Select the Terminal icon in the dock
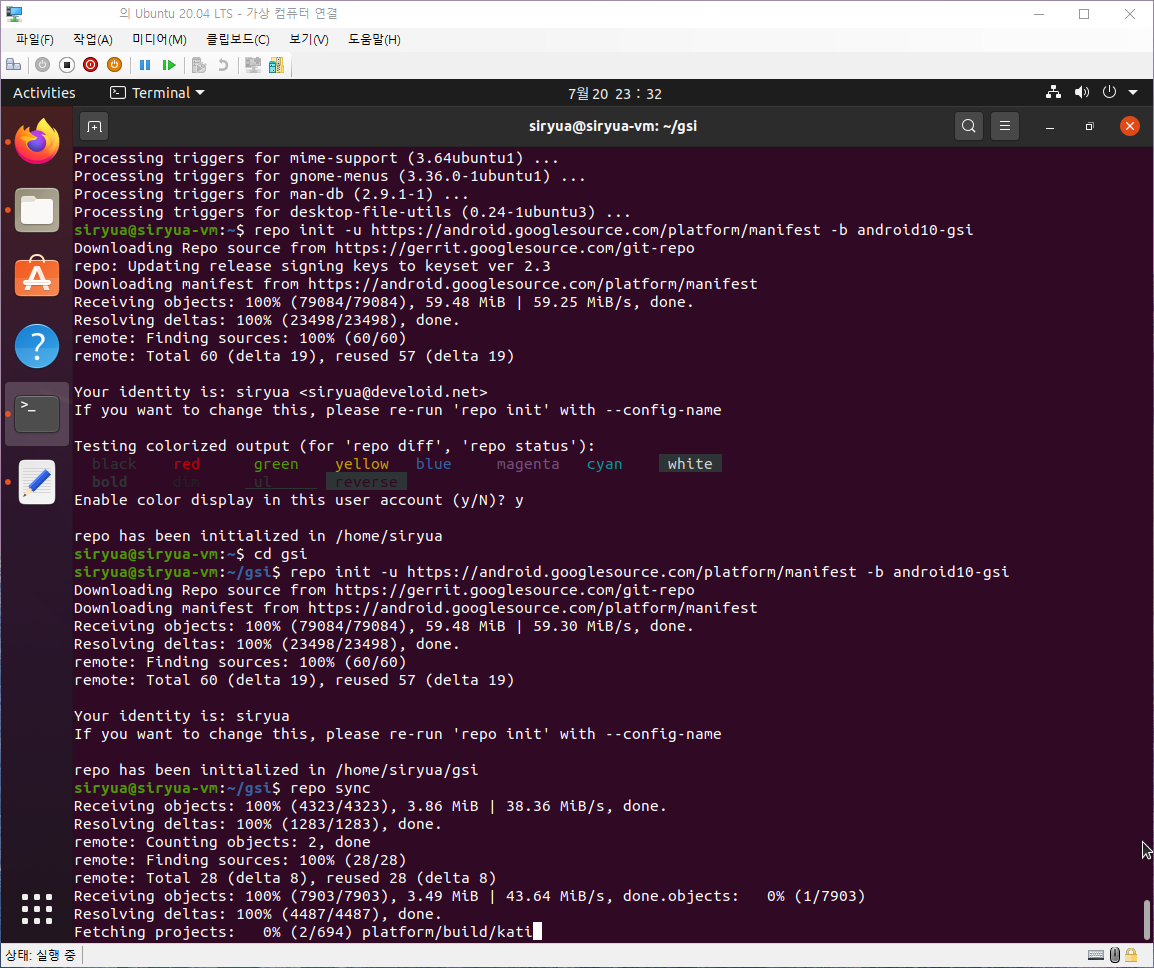Viewport: 1154px width, 968px height. click(x=37, y=414)
